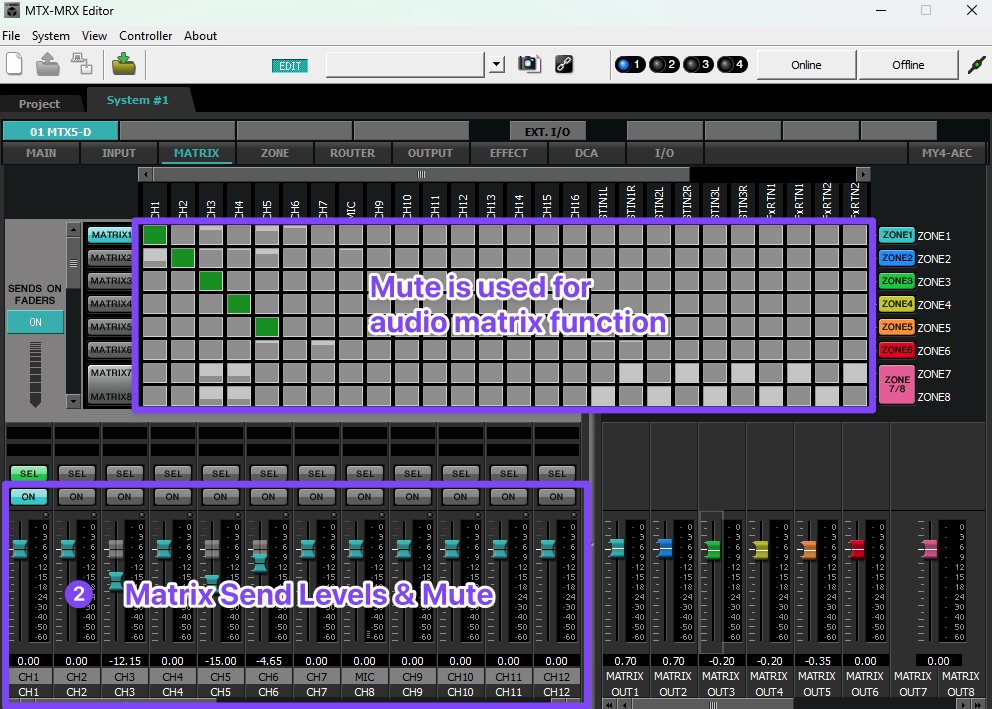Toggle the CH6 ON mute button

[x=268, y=496]
